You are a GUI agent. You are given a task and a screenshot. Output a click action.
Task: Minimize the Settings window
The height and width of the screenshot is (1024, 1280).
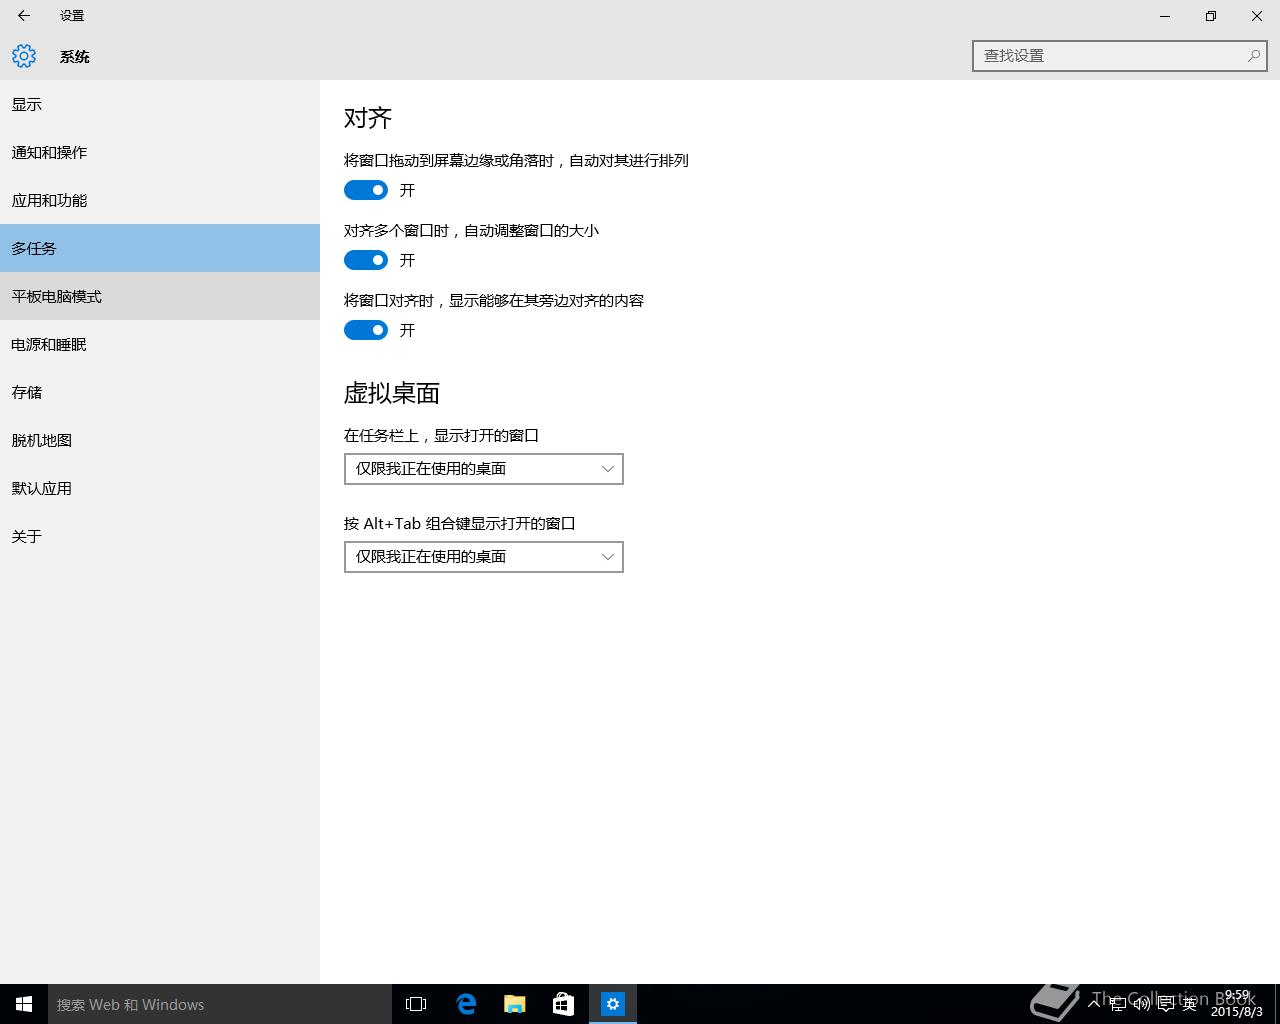[1165, 16]
